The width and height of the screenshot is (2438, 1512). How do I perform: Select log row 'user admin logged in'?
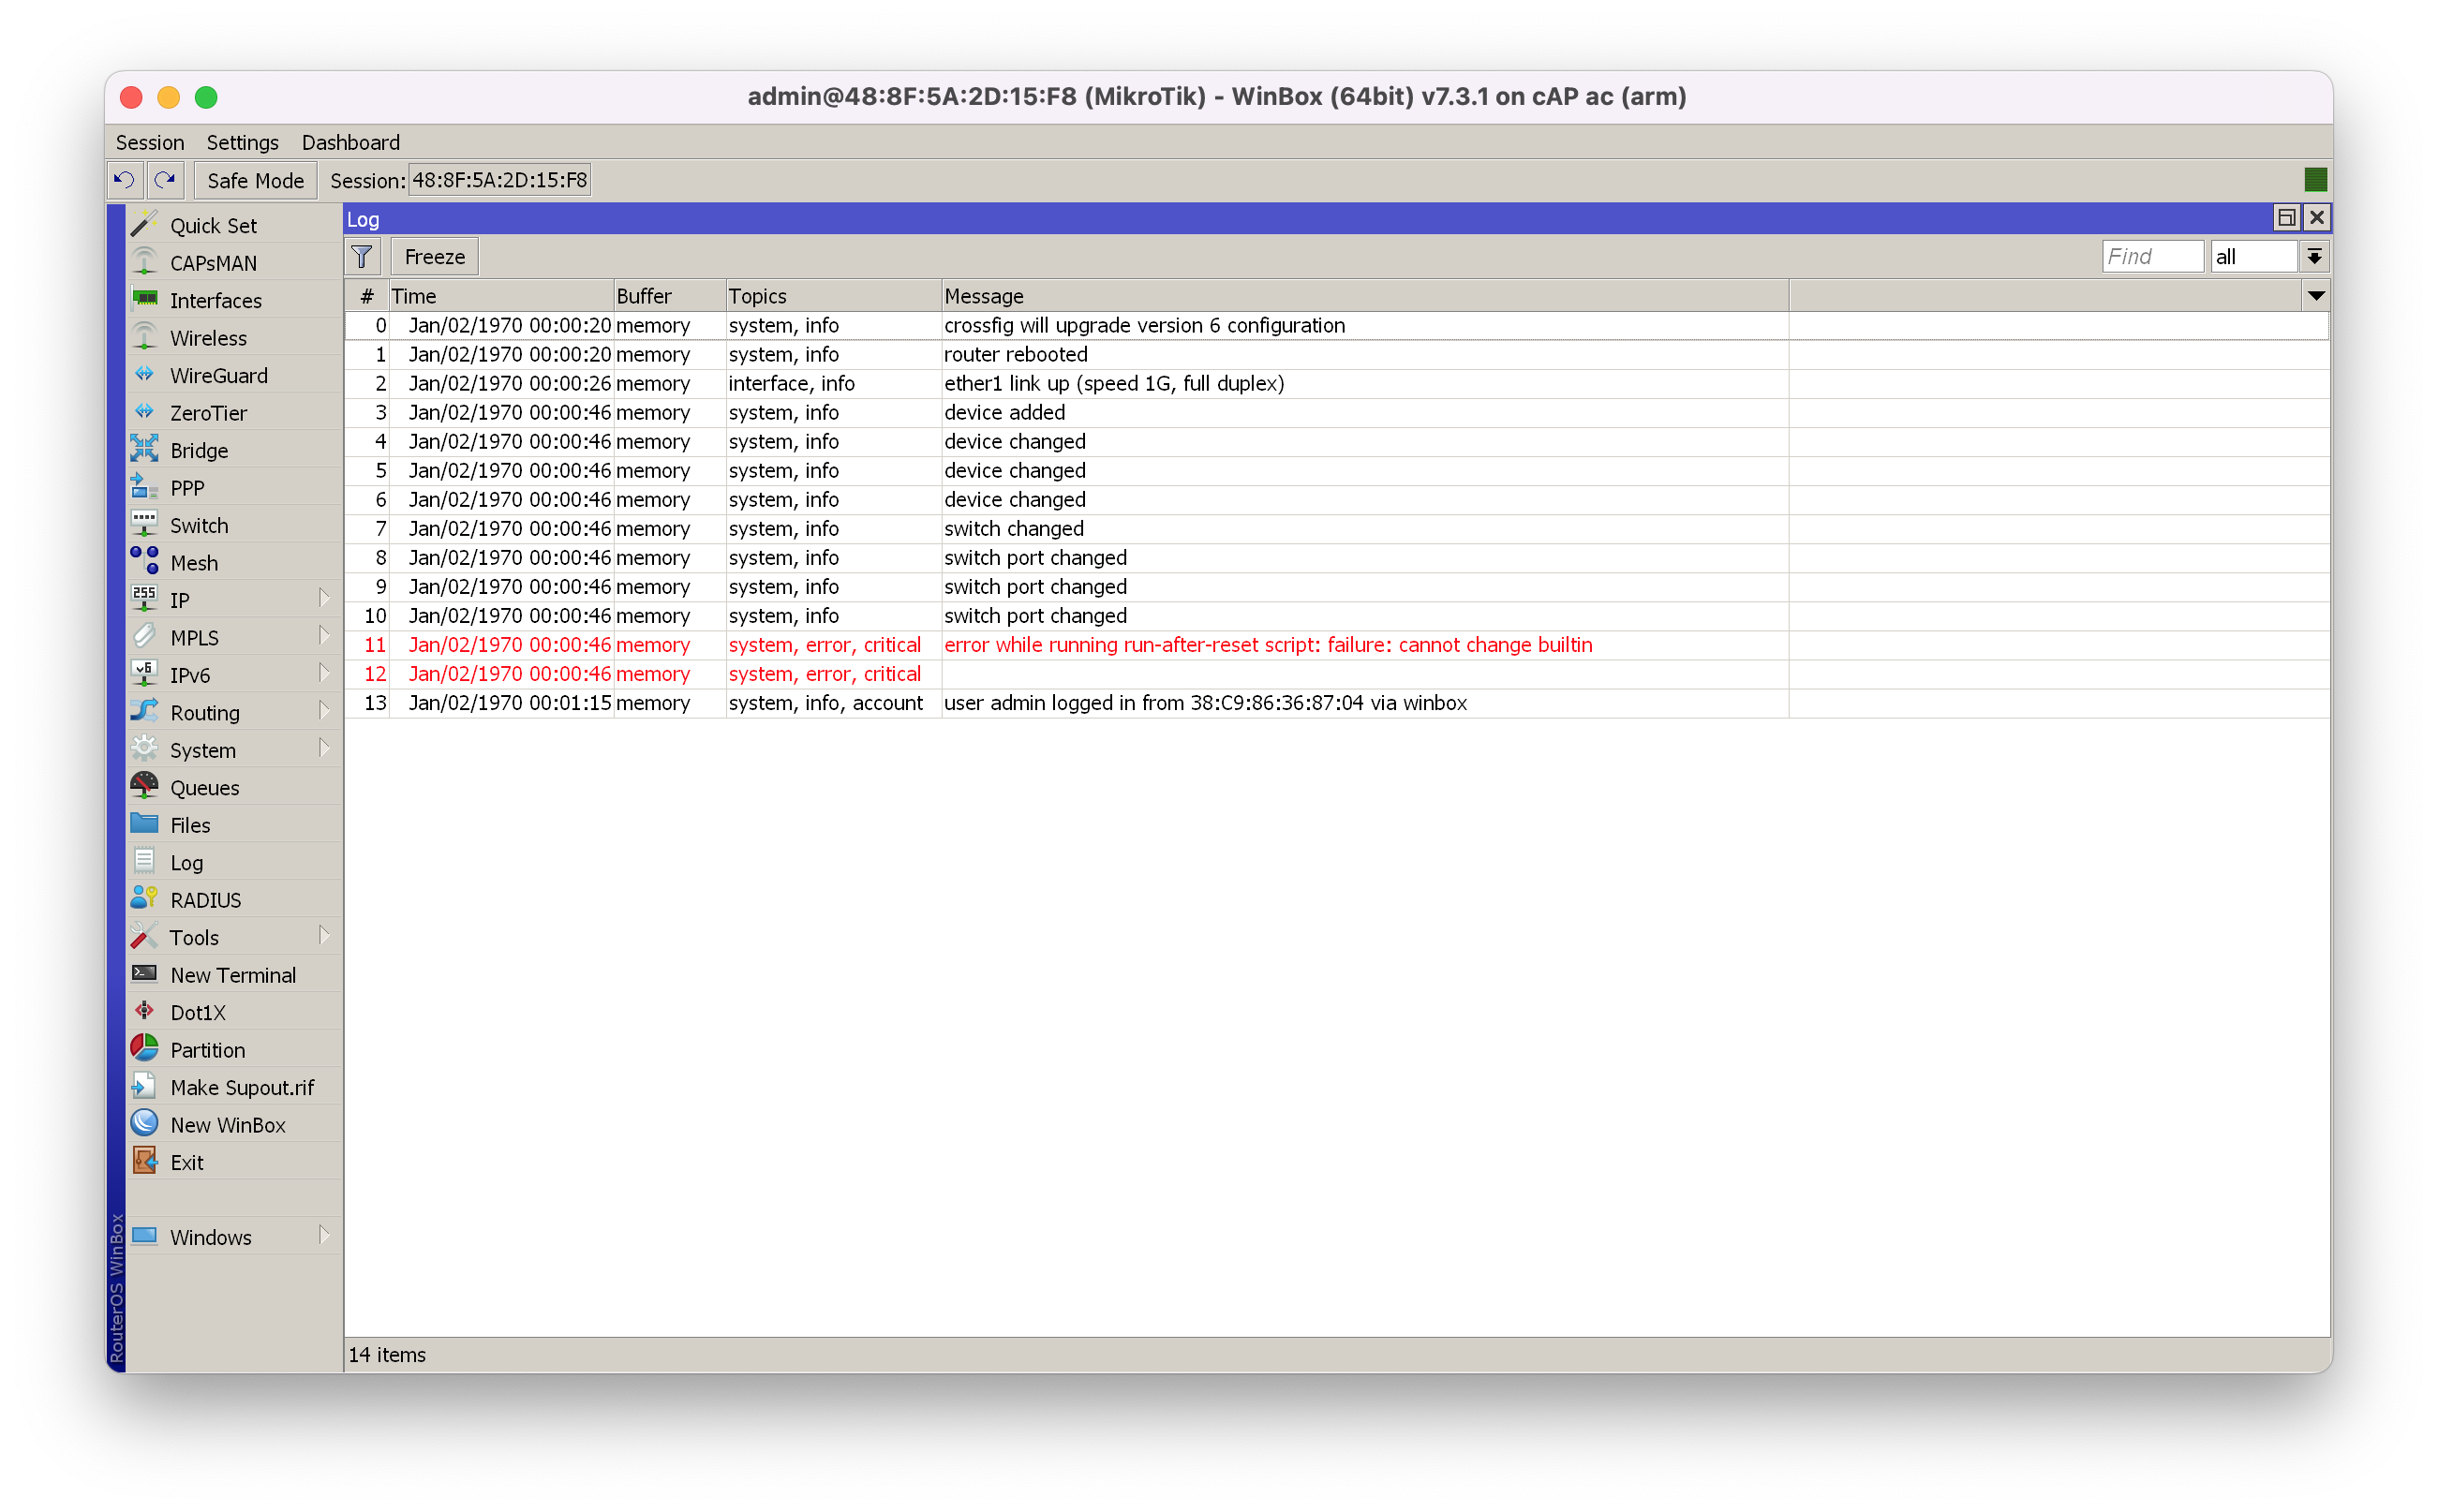[1336, 702]
